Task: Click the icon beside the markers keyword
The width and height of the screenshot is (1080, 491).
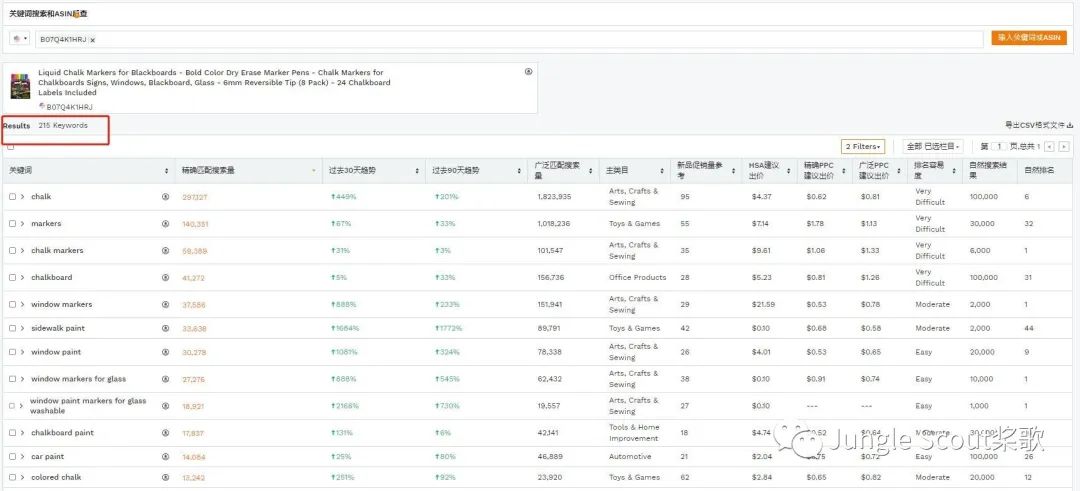Action: pos(166,224)
